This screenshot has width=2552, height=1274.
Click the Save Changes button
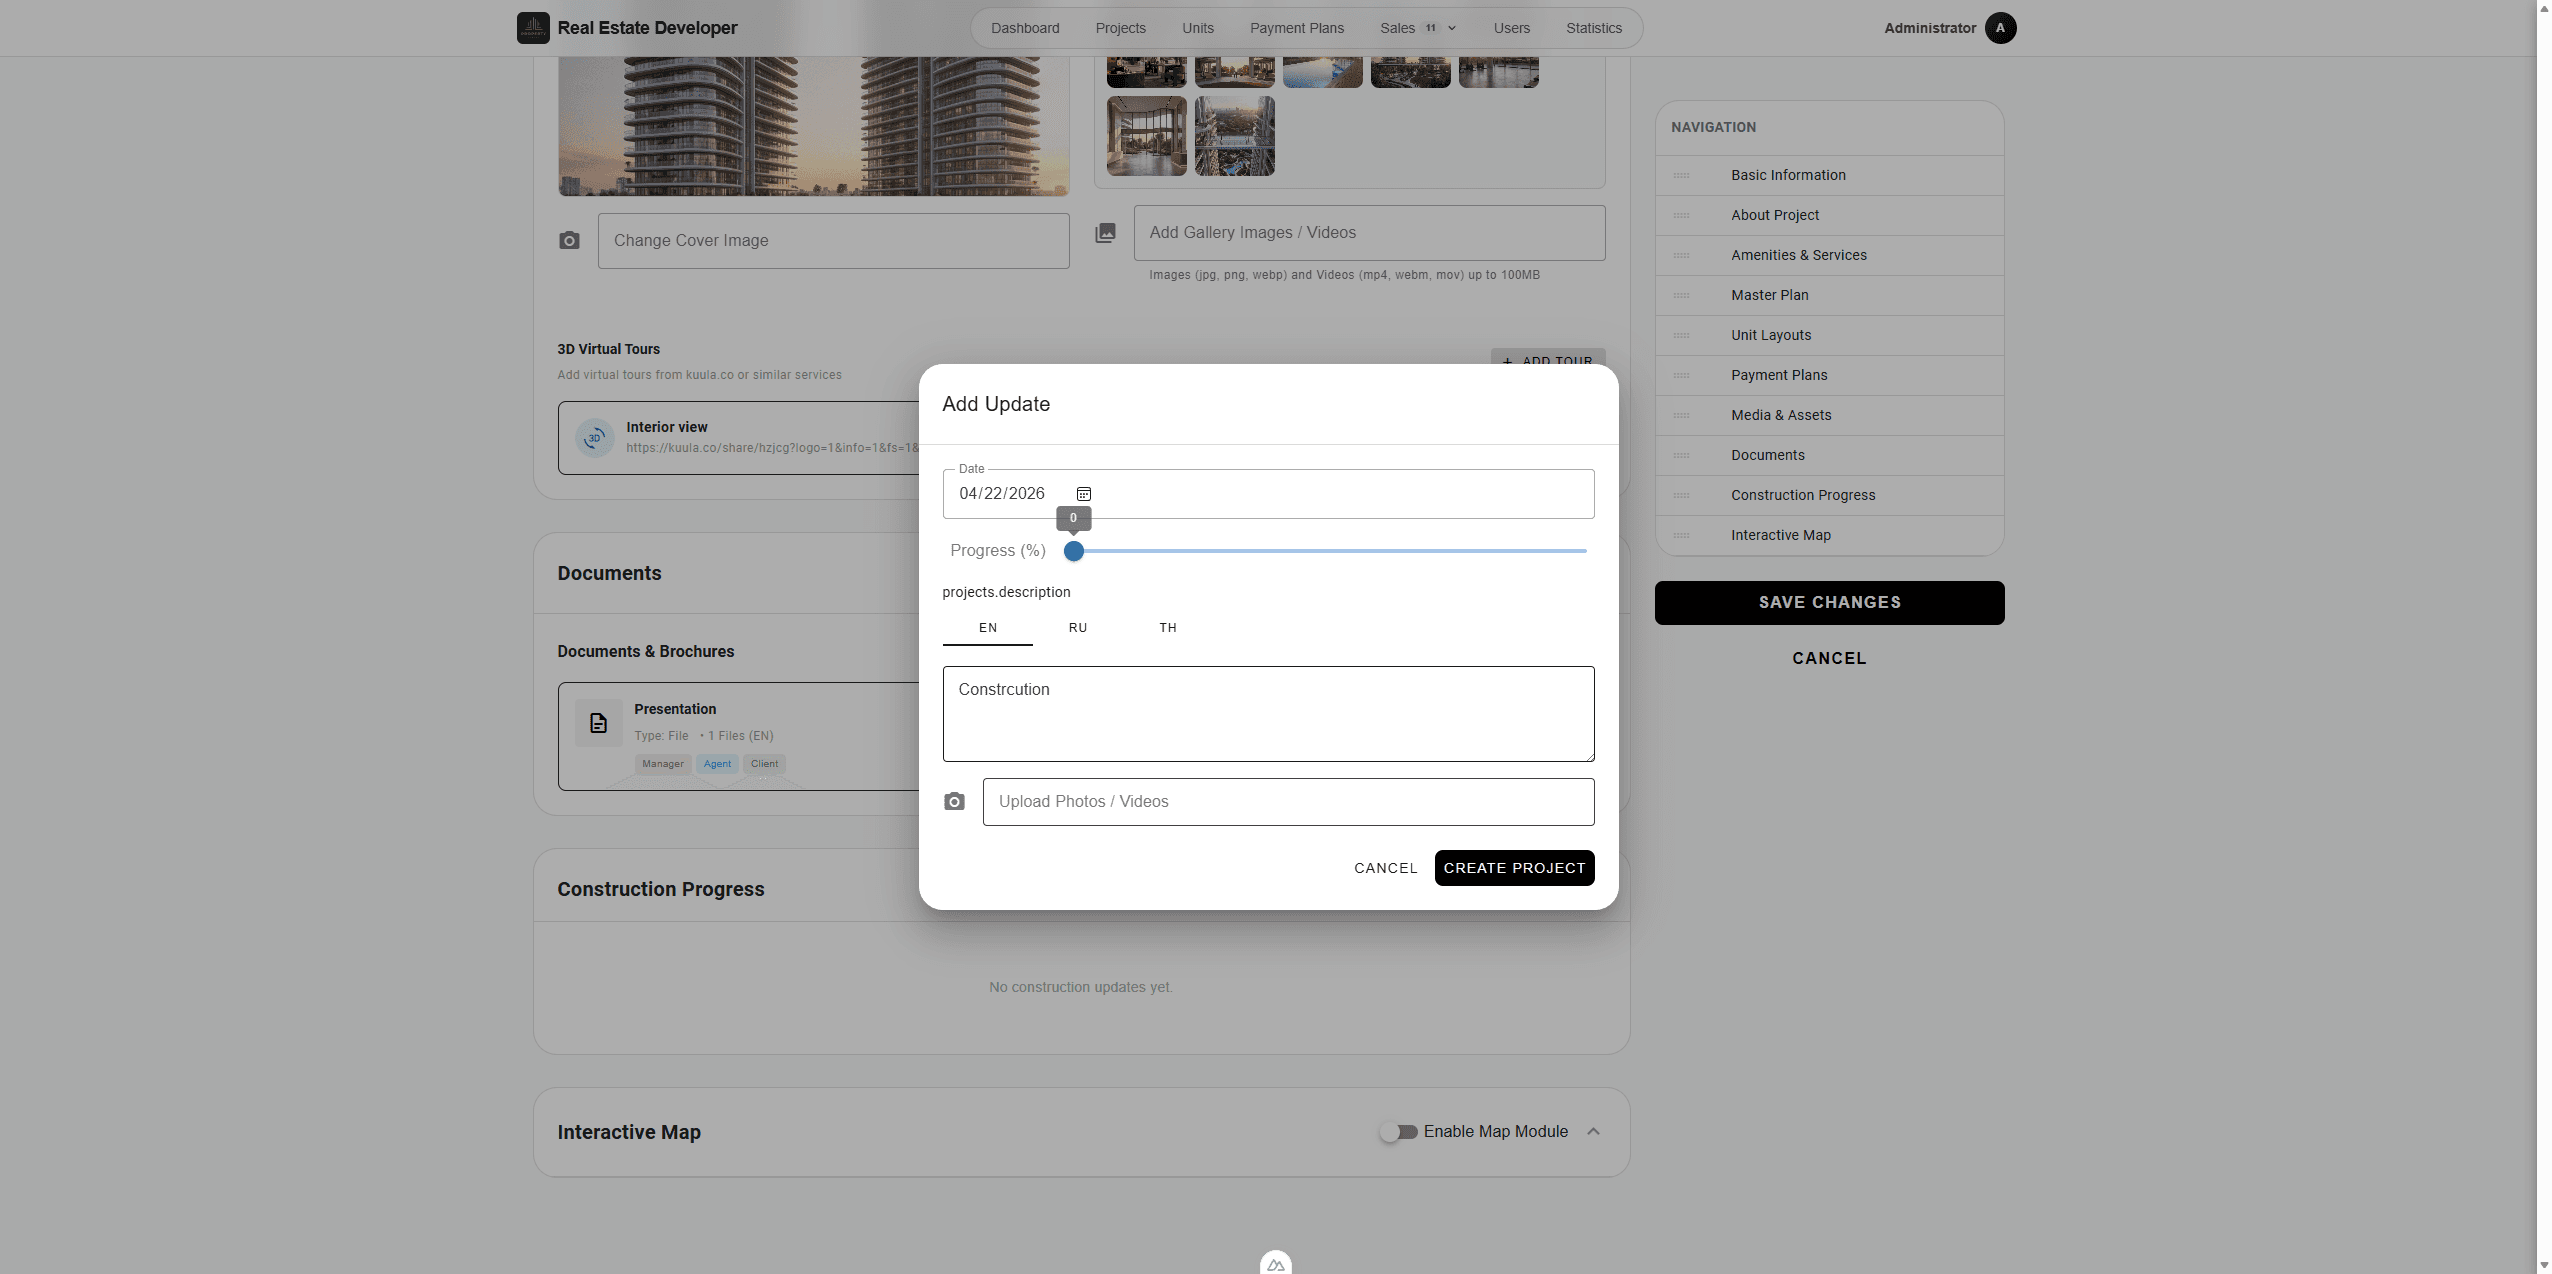[1829, 603]
